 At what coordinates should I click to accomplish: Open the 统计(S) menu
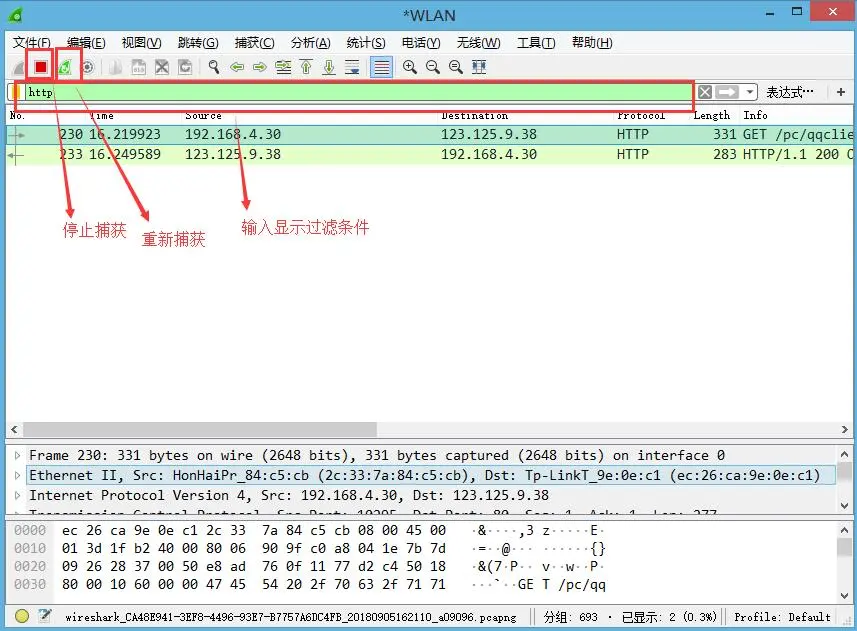pos(366,43)
